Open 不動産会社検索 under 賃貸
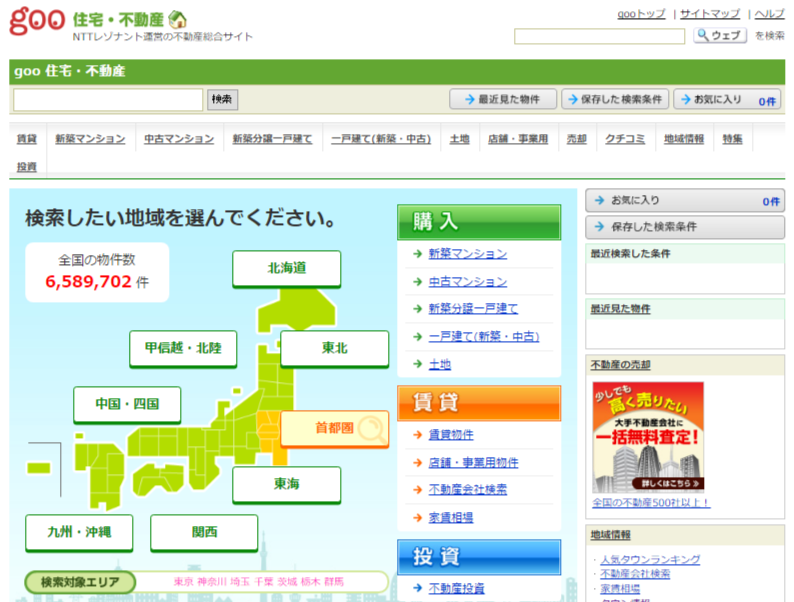This screenshot has height=602, width=794. 467,489
